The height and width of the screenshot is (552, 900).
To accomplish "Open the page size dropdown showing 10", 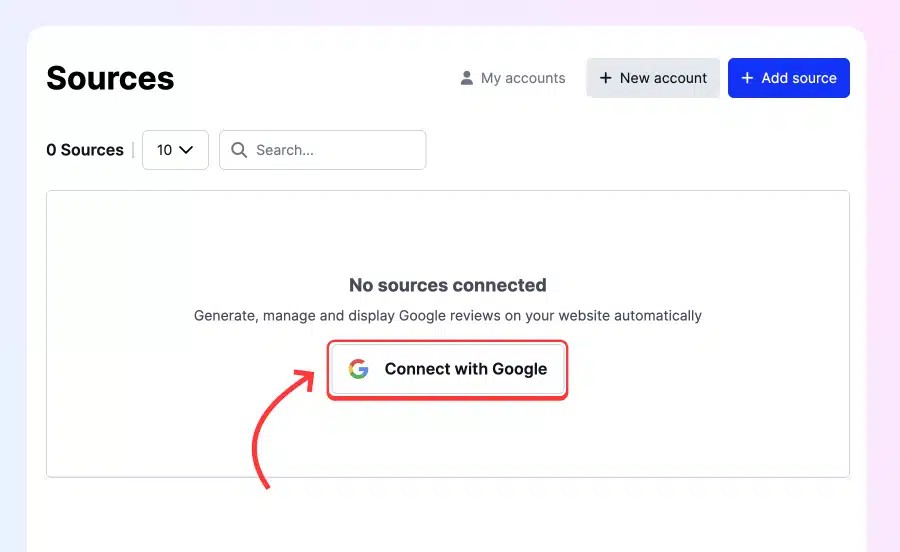I will tap(175, 150).
